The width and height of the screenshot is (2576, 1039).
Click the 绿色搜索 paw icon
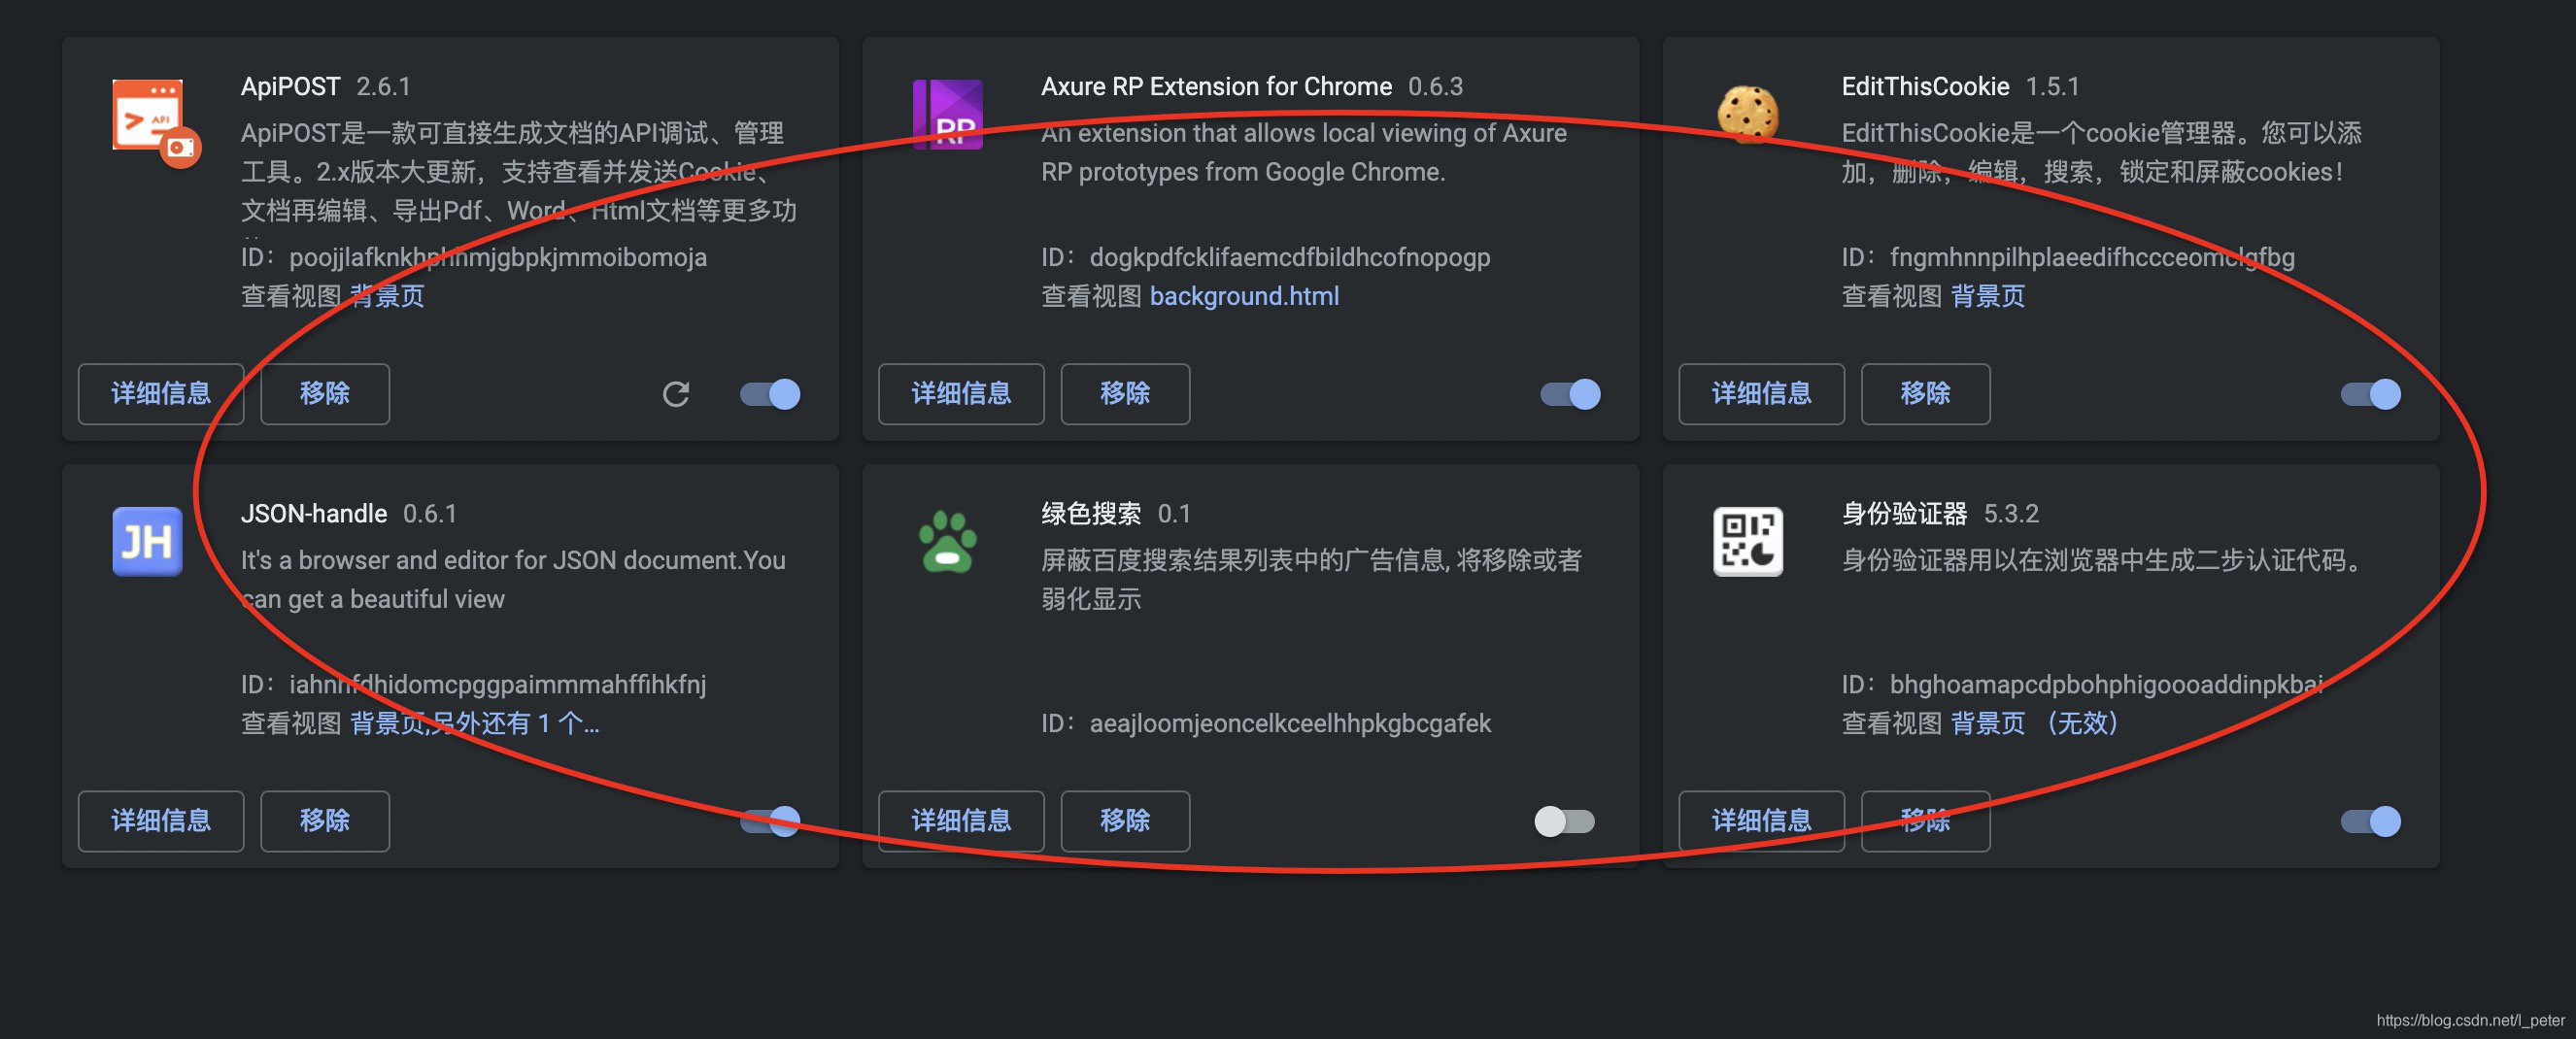pyautogui.click(x=947, y=541)
